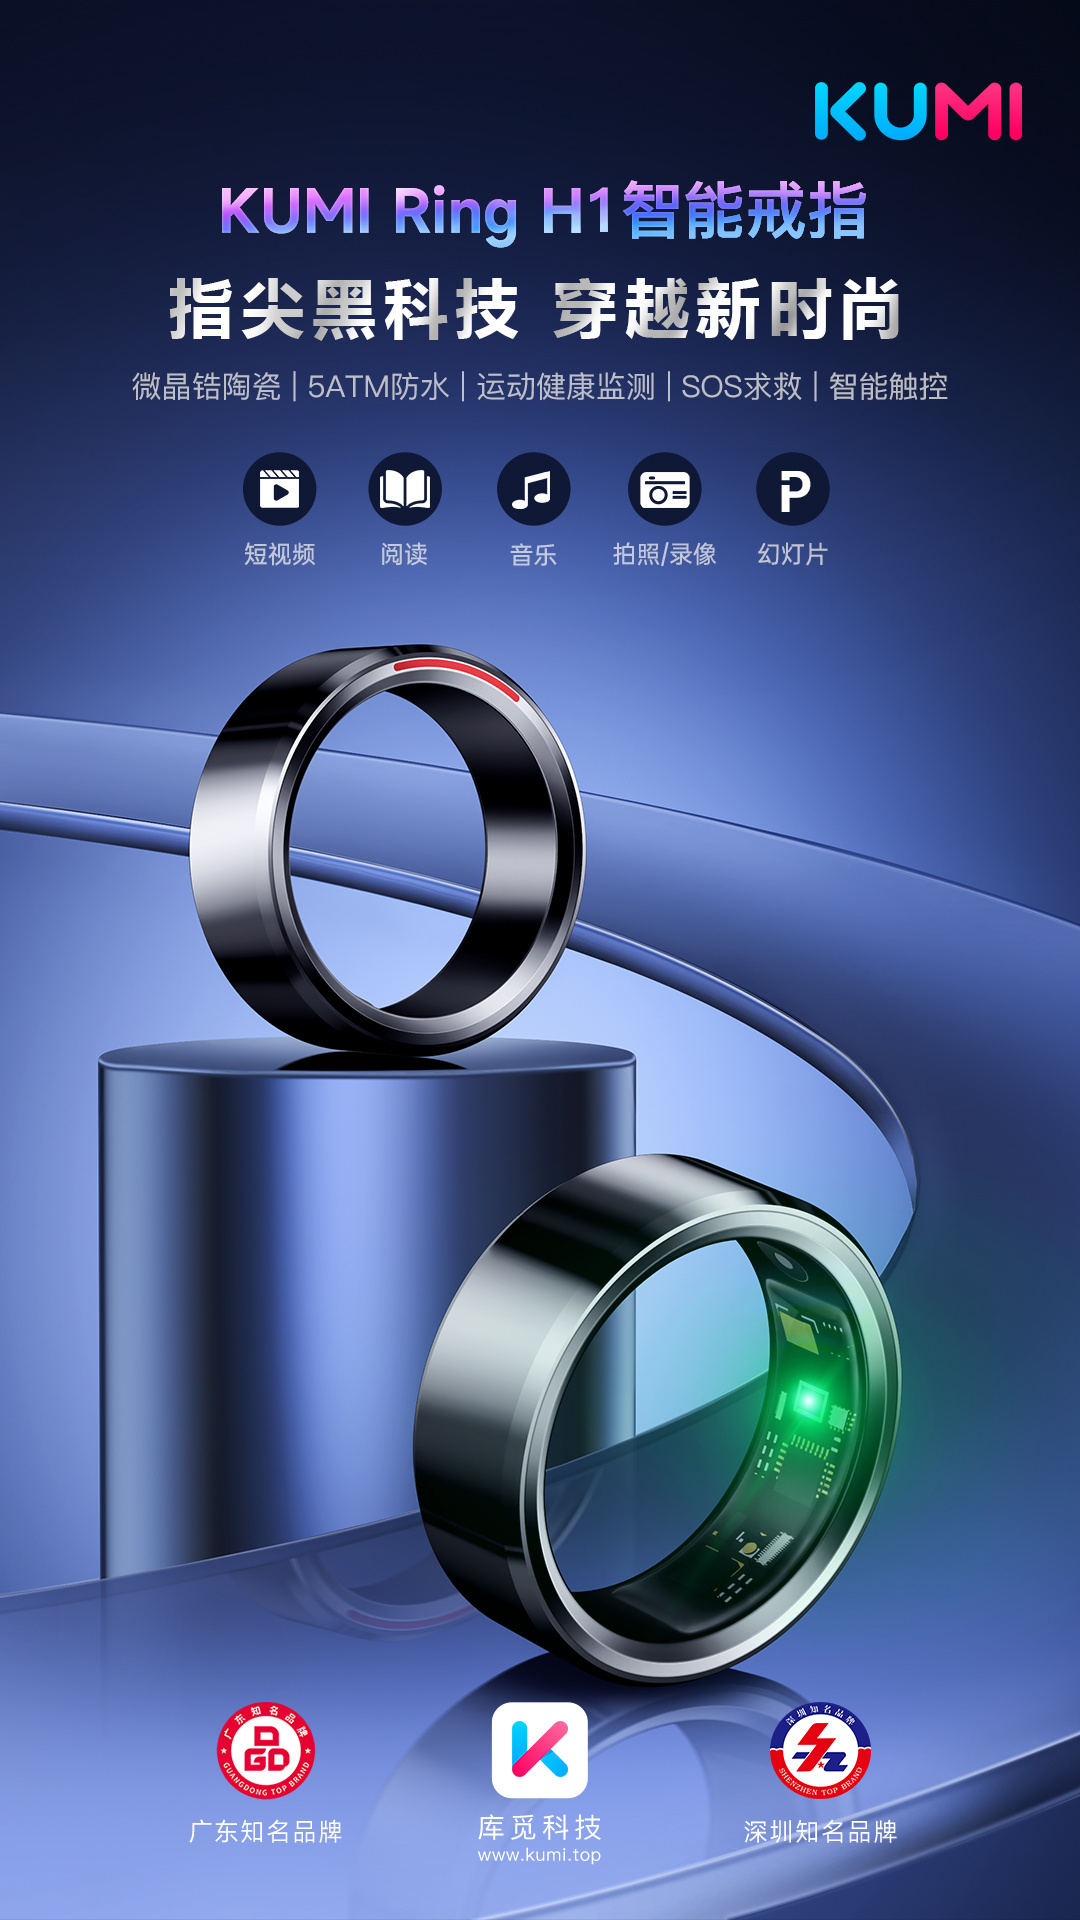This screenshot has height=1920, width=1080.
Task: Tap the slideshow (幻灯片) P icon
Action: (x=793, y=489)
